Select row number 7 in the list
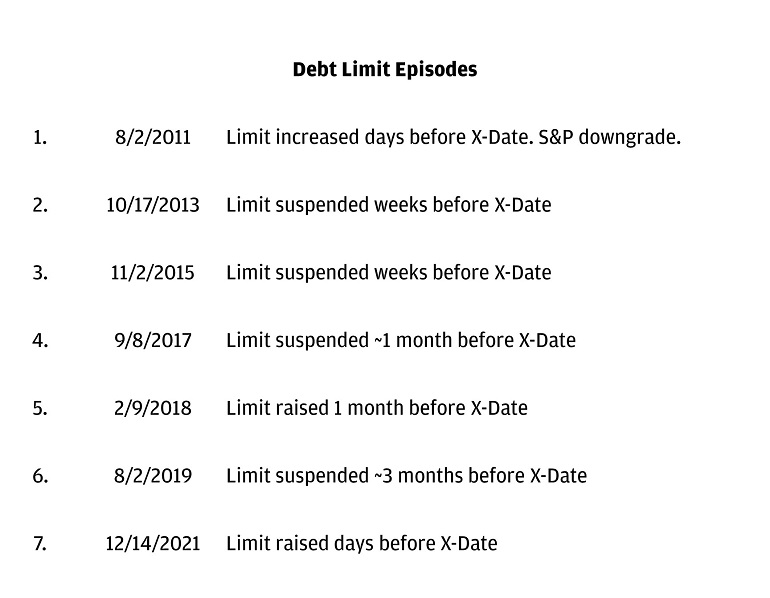This screenshot has height=598, width=770. 39,544
